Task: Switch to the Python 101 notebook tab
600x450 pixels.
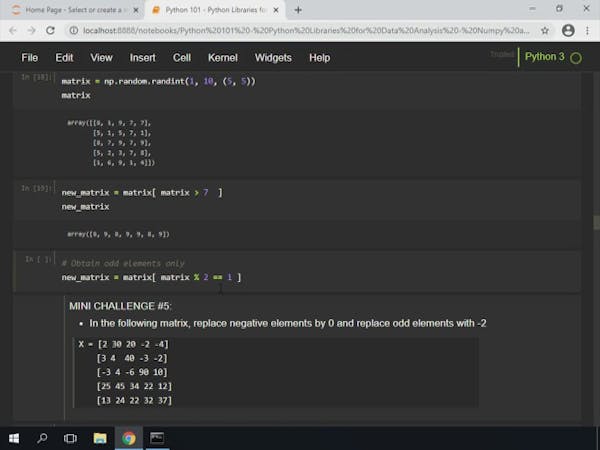Action: (214, 10)
